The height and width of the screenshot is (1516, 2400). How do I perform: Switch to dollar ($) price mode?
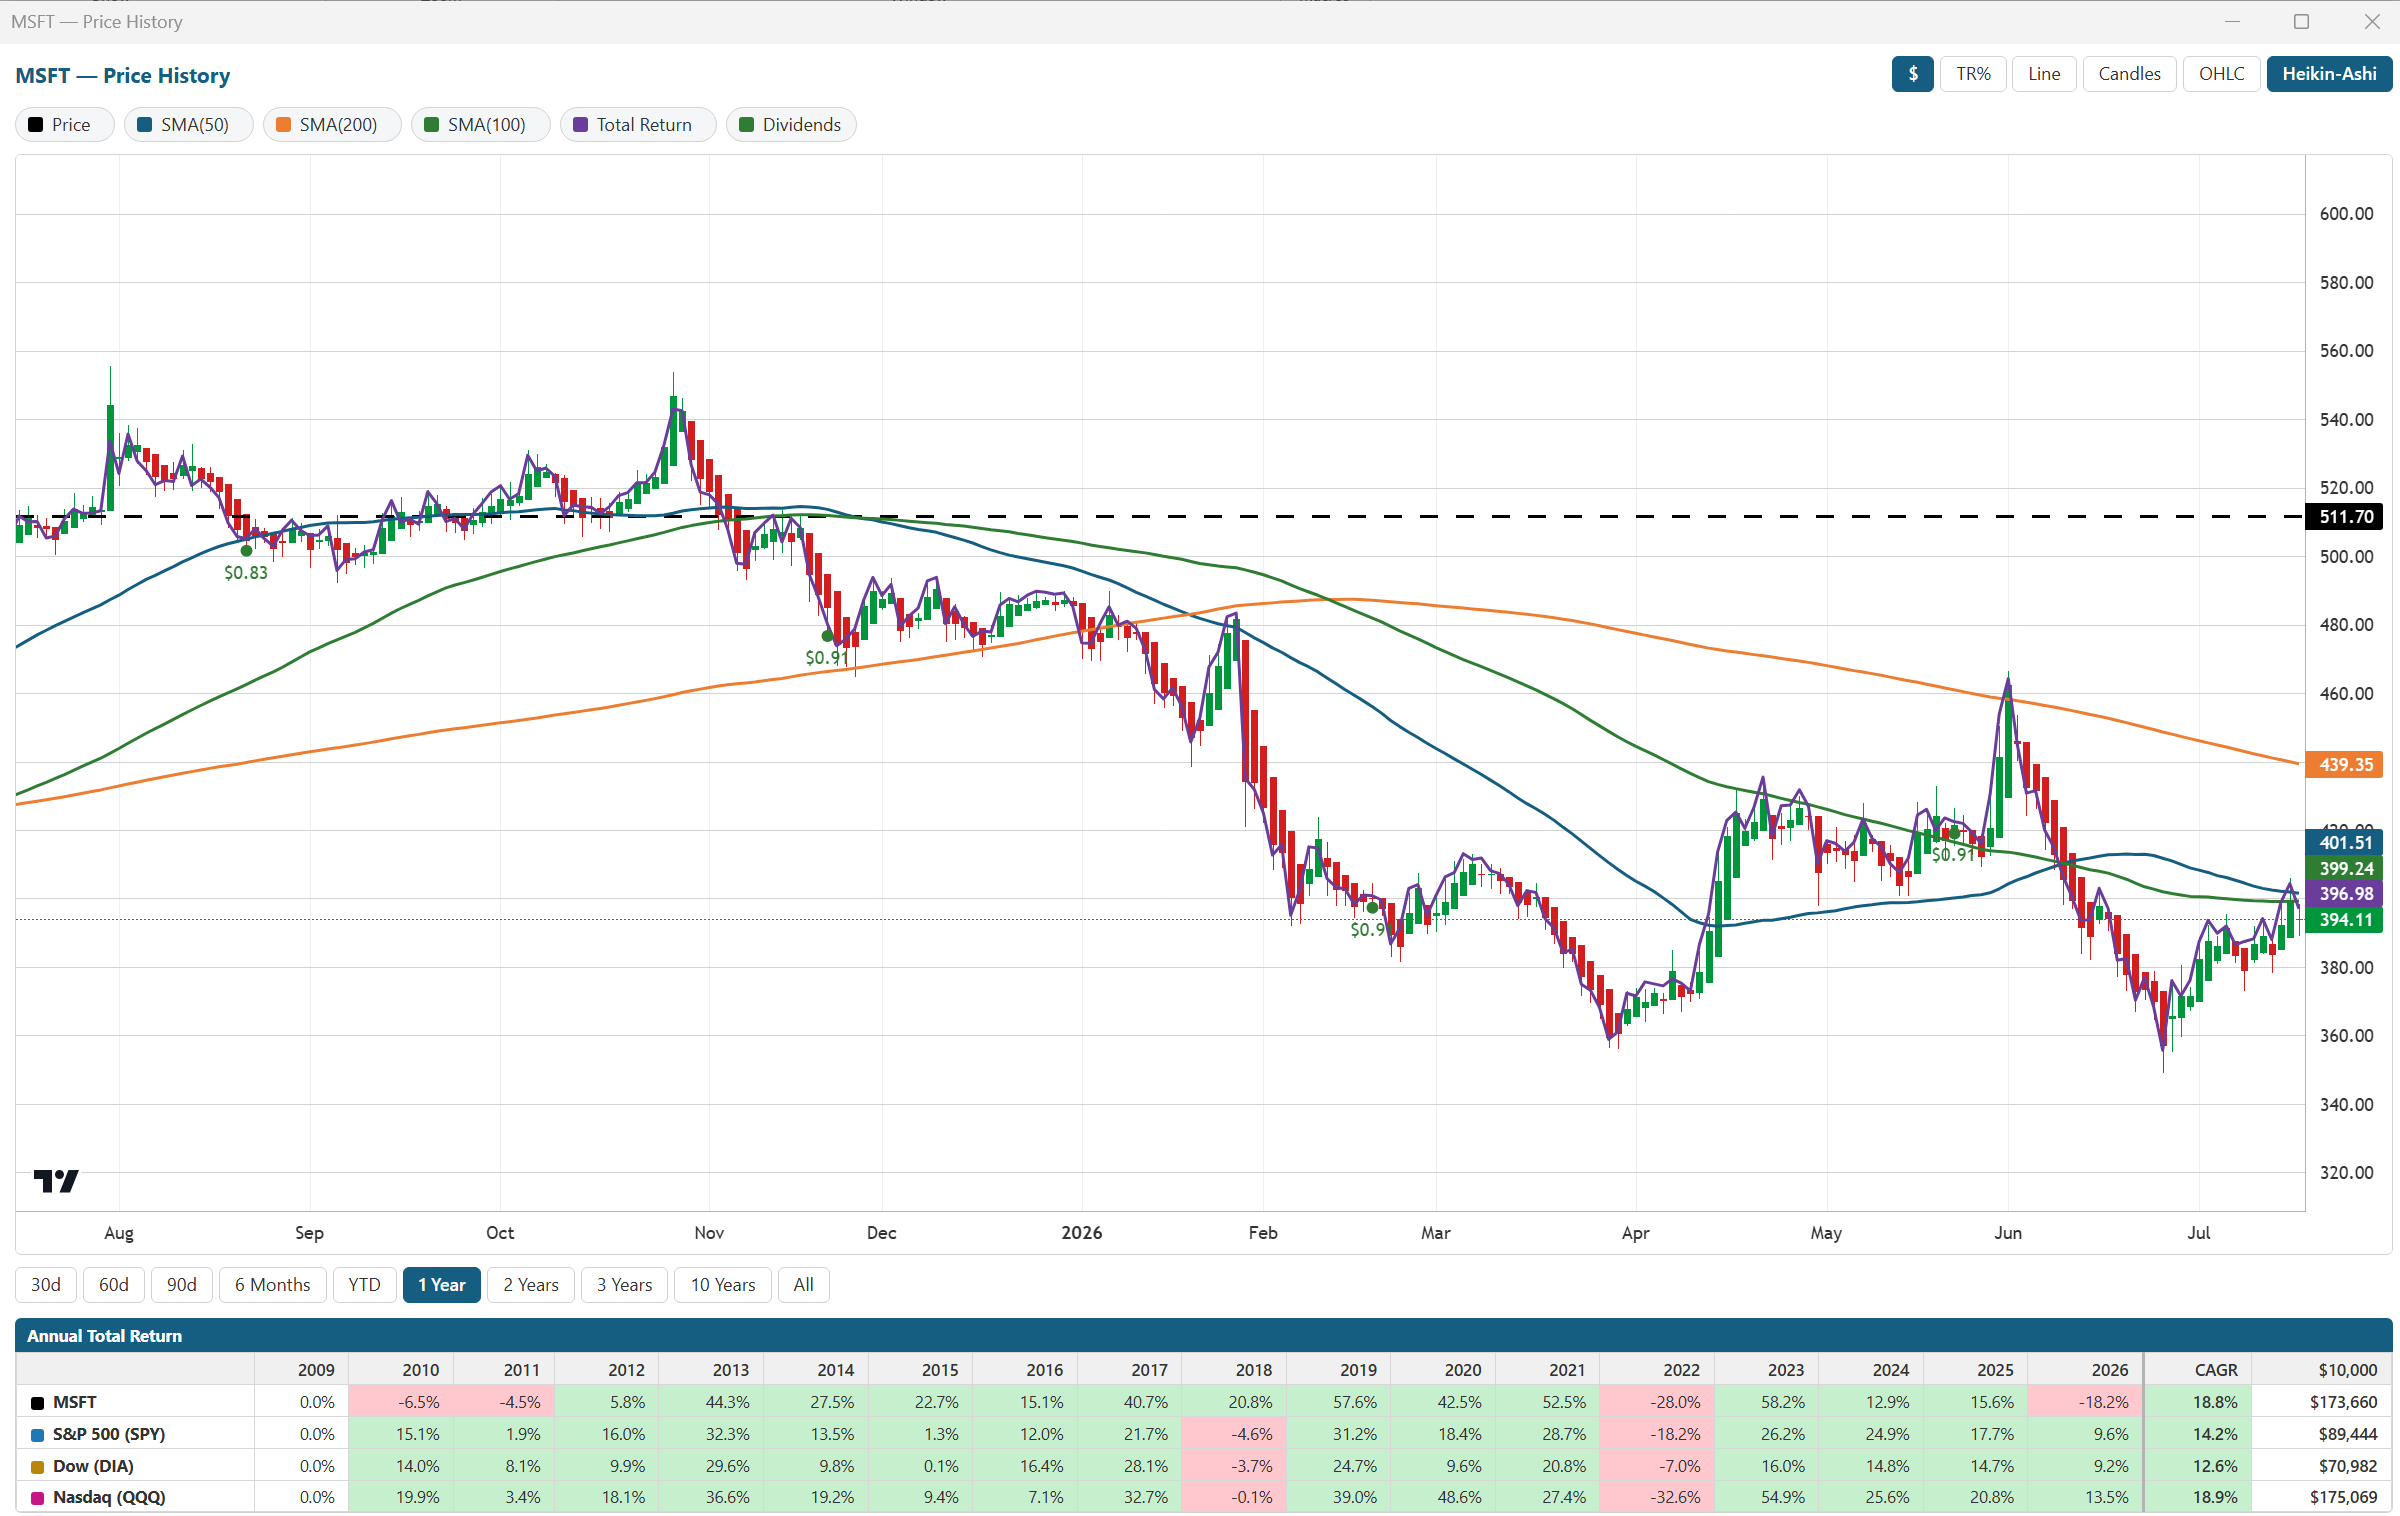click(x=1912, y=74)
